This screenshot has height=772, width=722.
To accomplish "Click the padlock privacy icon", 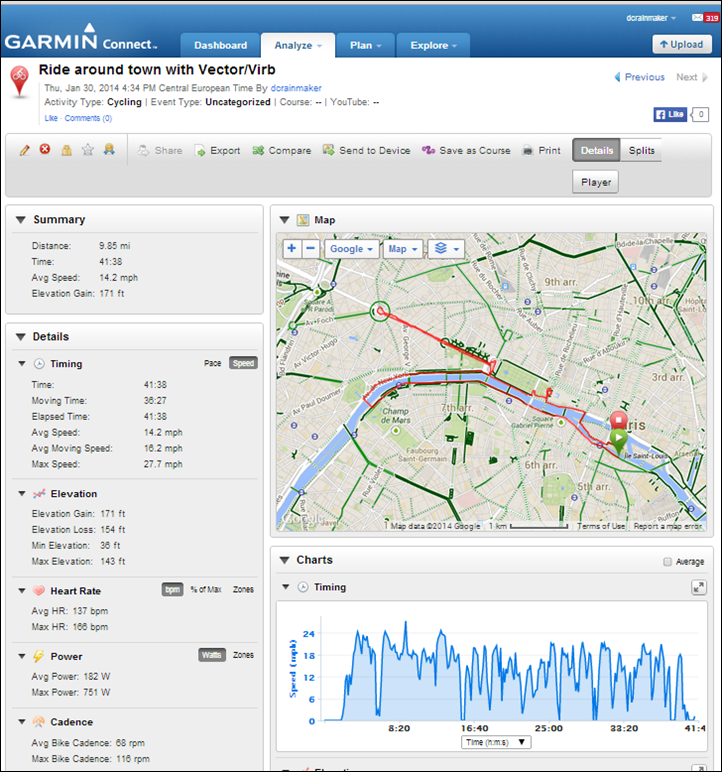I will [x=66, y=150].
